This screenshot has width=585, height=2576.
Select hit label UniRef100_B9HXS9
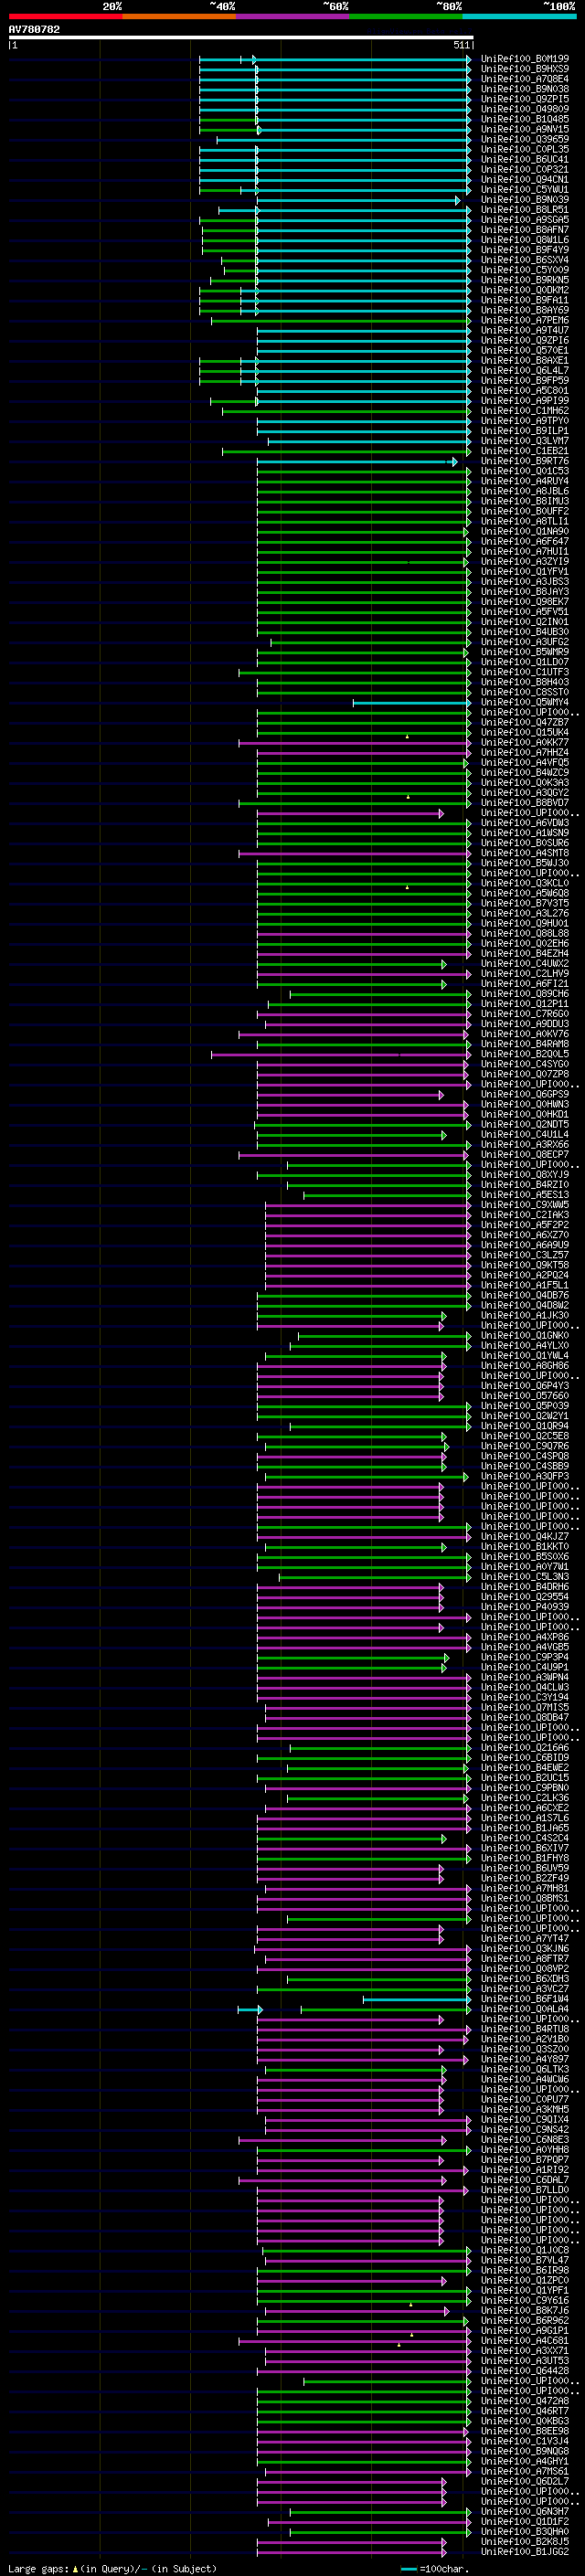[x=525, y=69]
